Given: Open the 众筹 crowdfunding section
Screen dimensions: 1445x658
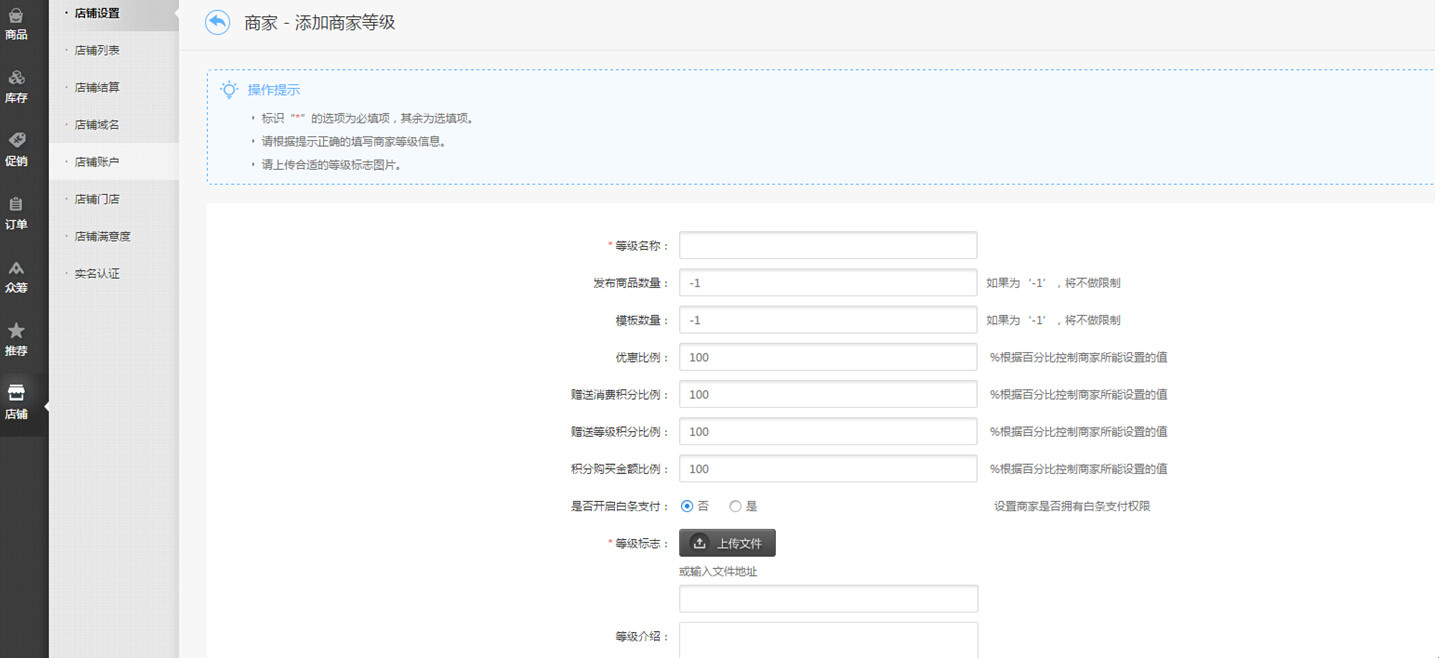Looking at the screenshot, I should (x=16, y=277).
